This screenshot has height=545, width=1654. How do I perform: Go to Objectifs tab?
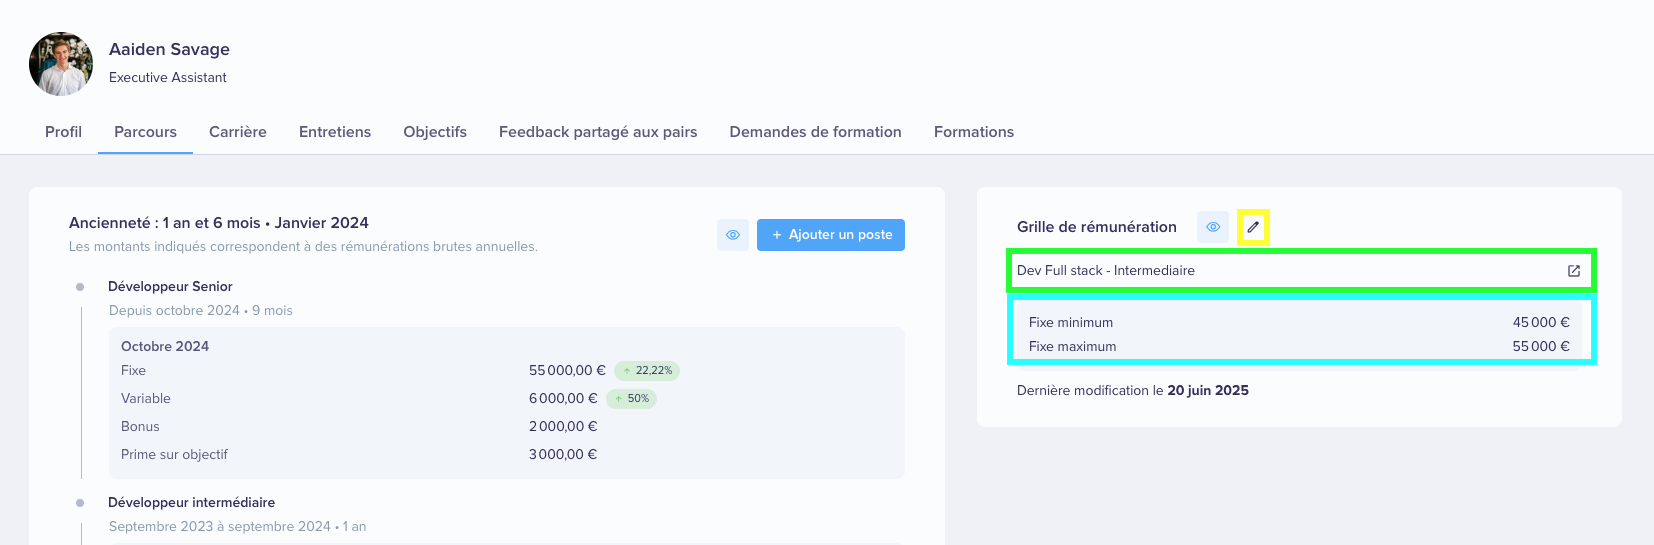tap(435, 132)
